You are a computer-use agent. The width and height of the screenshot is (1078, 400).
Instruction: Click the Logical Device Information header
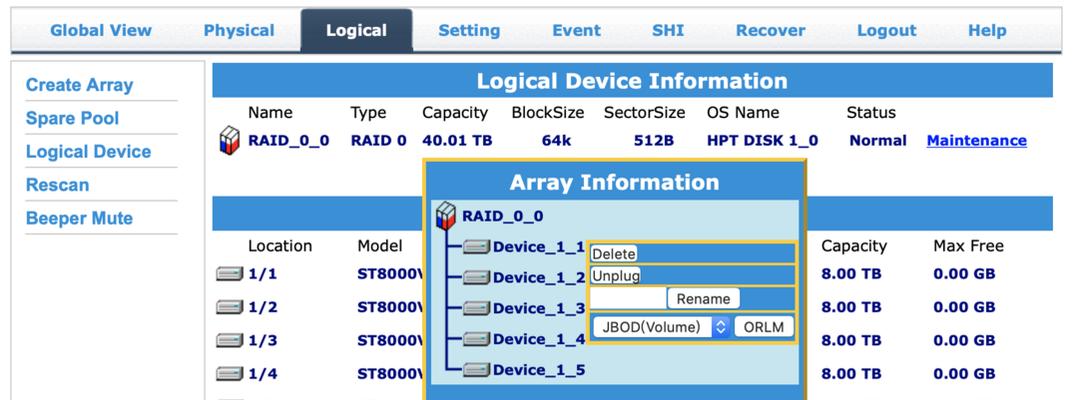click(x=632, y=81)
